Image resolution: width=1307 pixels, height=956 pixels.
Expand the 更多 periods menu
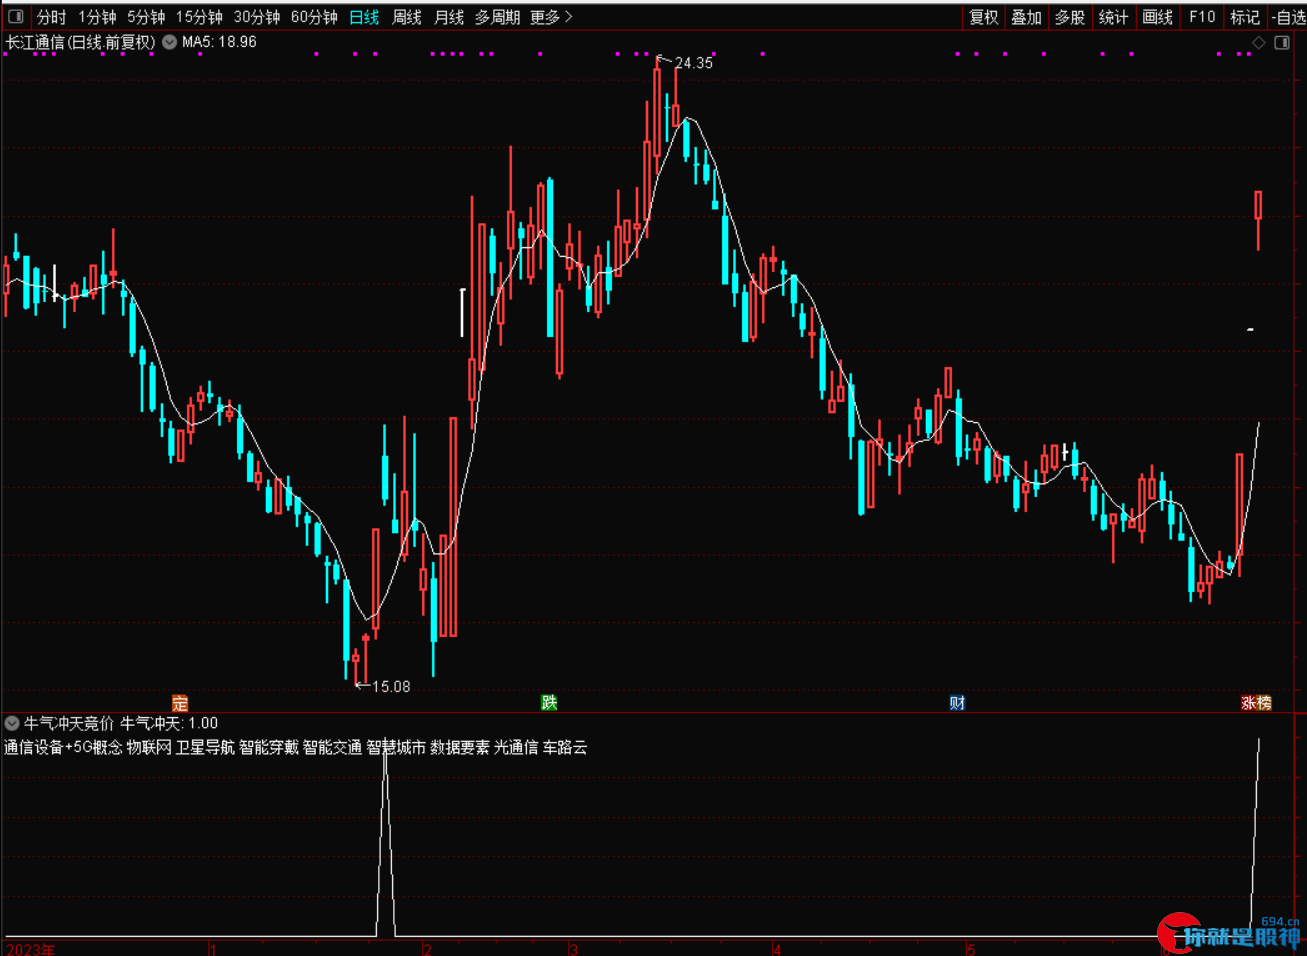[x=551, y=17]
